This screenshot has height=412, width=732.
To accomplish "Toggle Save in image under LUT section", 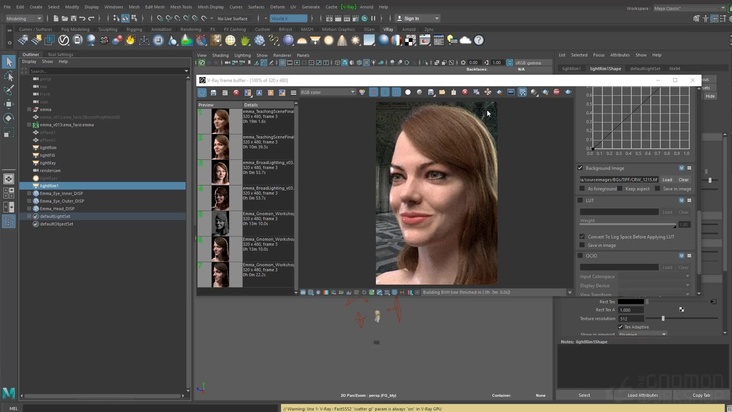I will click(x=582, y=245).
